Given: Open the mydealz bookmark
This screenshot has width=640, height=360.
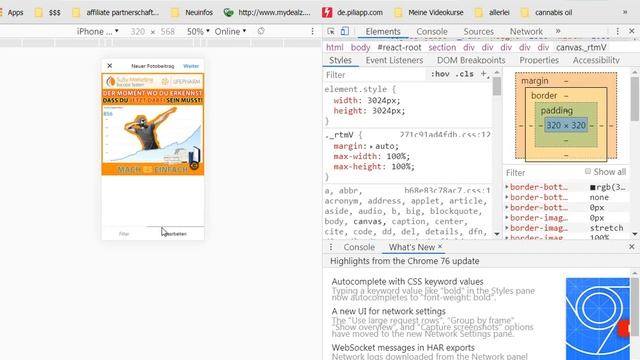Looking at the screenshot, I should (267, 12).
